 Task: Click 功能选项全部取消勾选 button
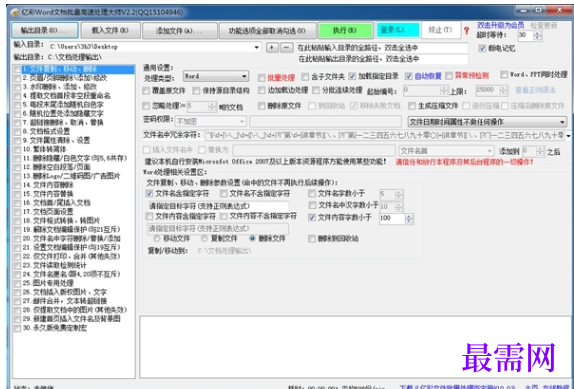pos(268,30)
